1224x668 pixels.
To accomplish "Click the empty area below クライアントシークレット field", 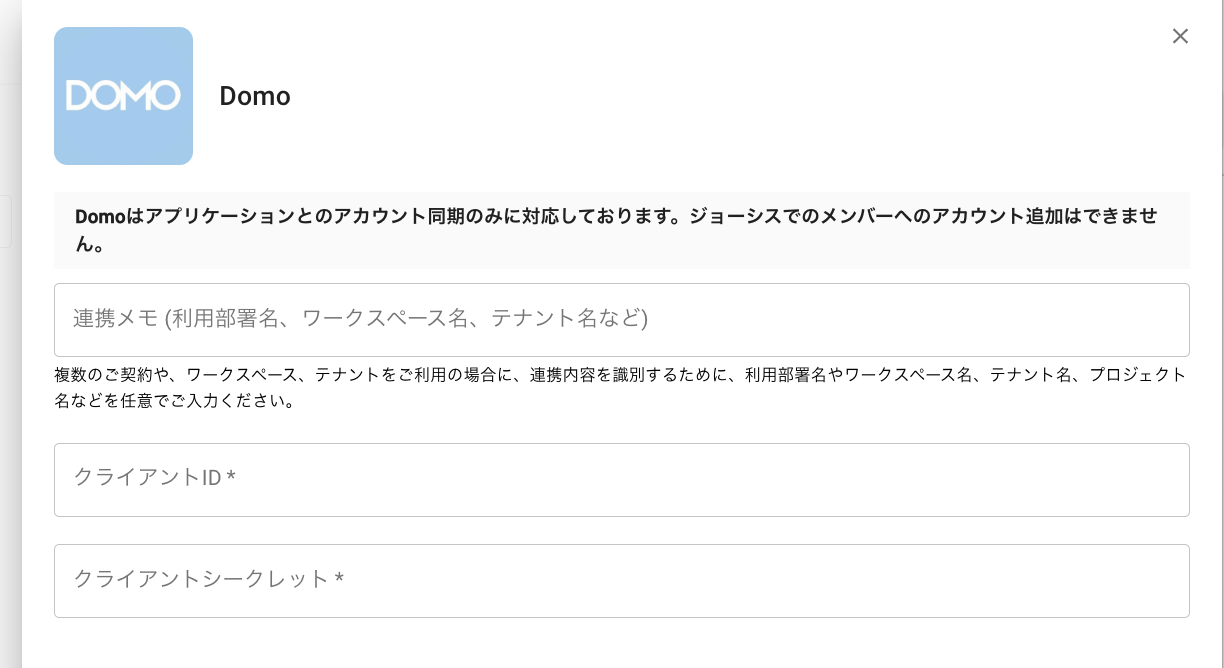I will pyautogui.click(x=620, y=643).
